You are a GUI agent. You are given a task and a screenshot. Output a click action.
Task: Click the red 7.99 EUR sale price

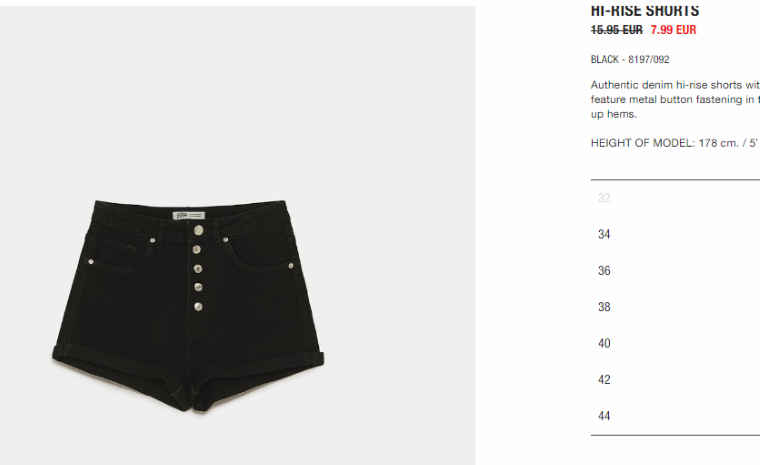(x=673, y=30)
